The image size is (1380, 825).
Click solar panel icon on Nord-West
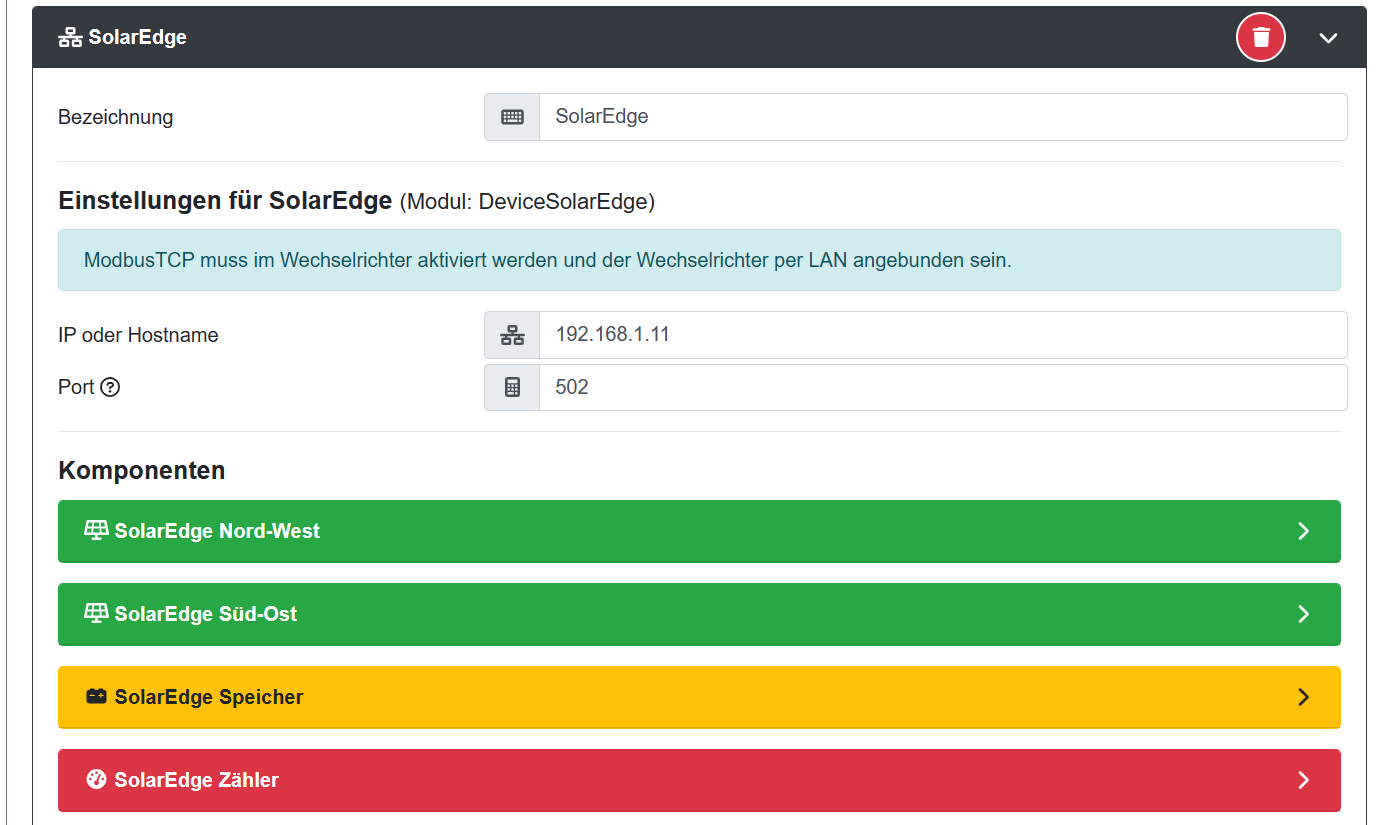96,531
